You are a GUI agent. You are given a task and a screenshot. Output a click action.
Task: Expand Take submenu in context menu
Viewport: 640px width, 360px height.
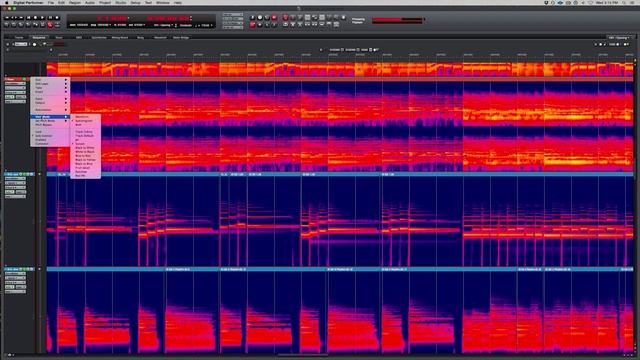tap(50, 88)
